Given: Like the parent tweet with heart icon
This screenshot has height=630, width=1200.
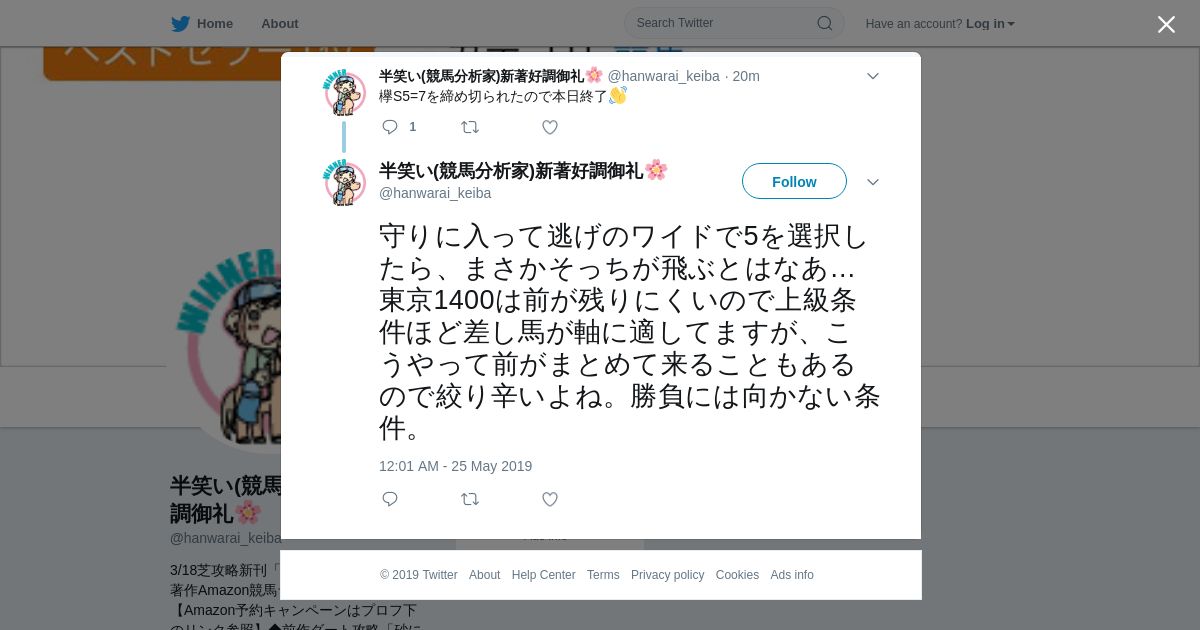Looking at the screenshot, I should (550, 127).
